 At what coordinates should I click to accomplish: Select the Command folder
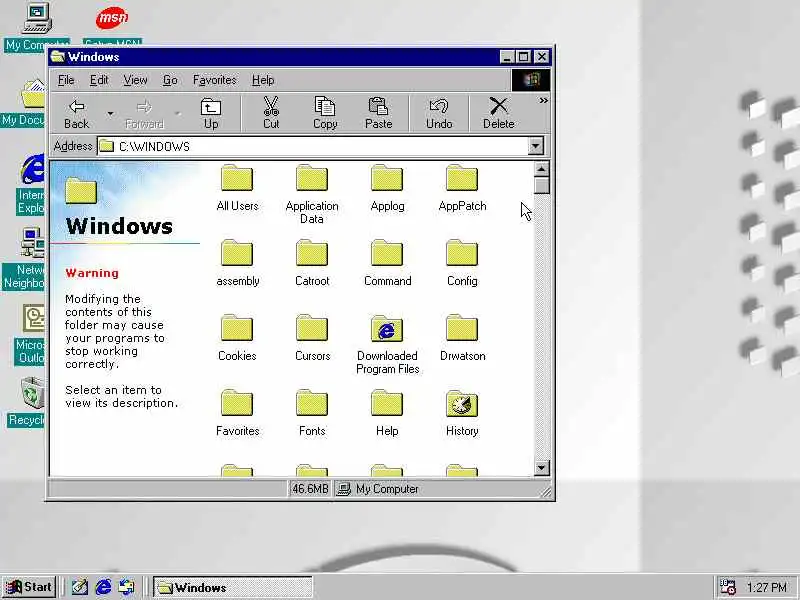coord(387,263)
